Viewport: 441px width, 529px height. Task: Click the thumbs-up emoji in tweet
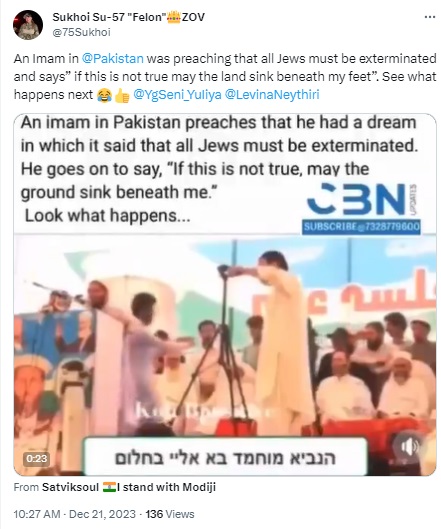coord(122,95)
